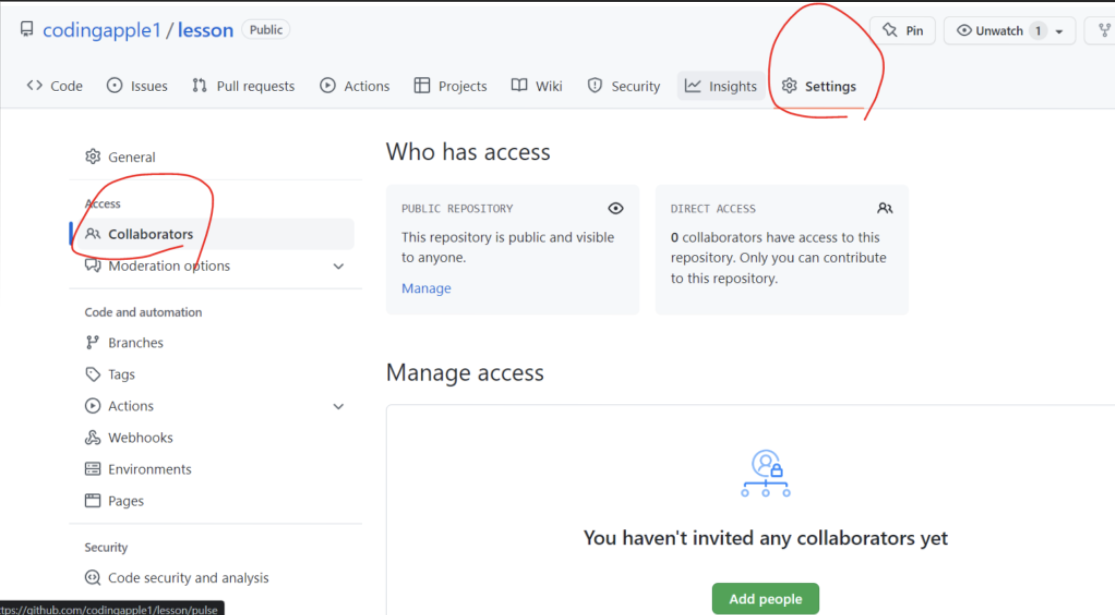Switch to the Pull requests tab

(x=243, y=86)
